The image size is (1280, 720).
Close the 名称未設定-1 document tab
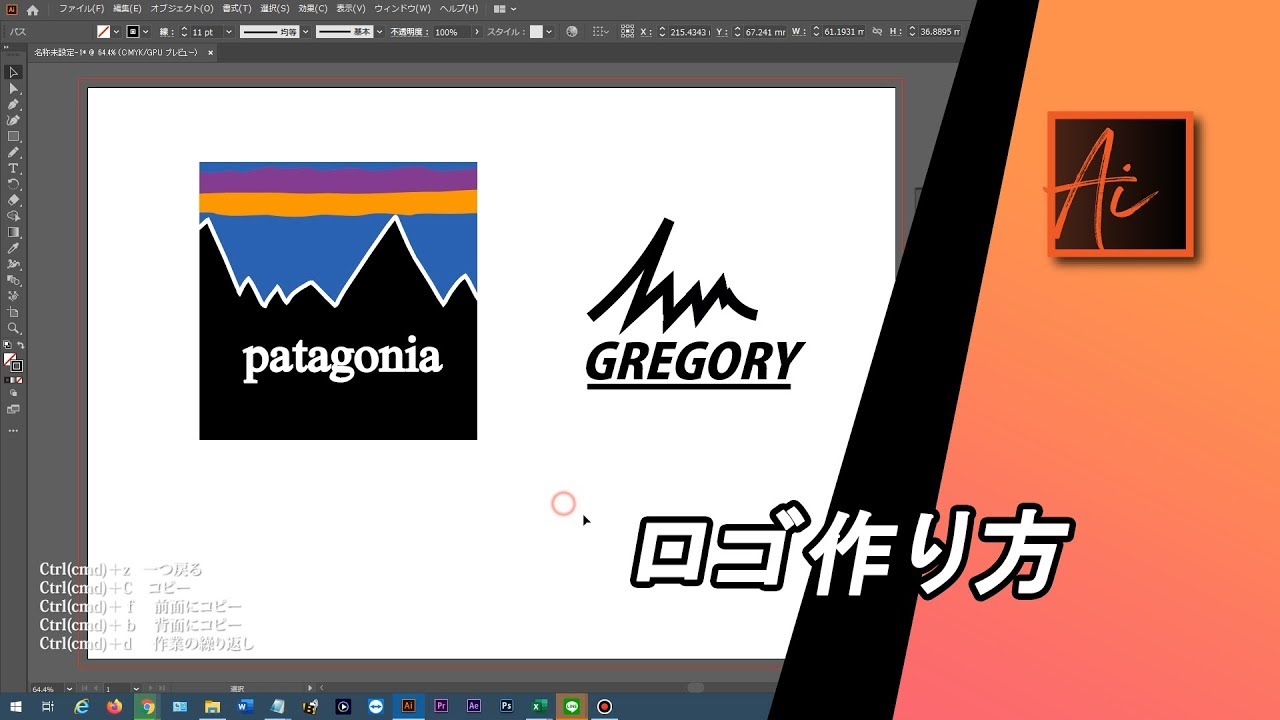tap(210, 52)
